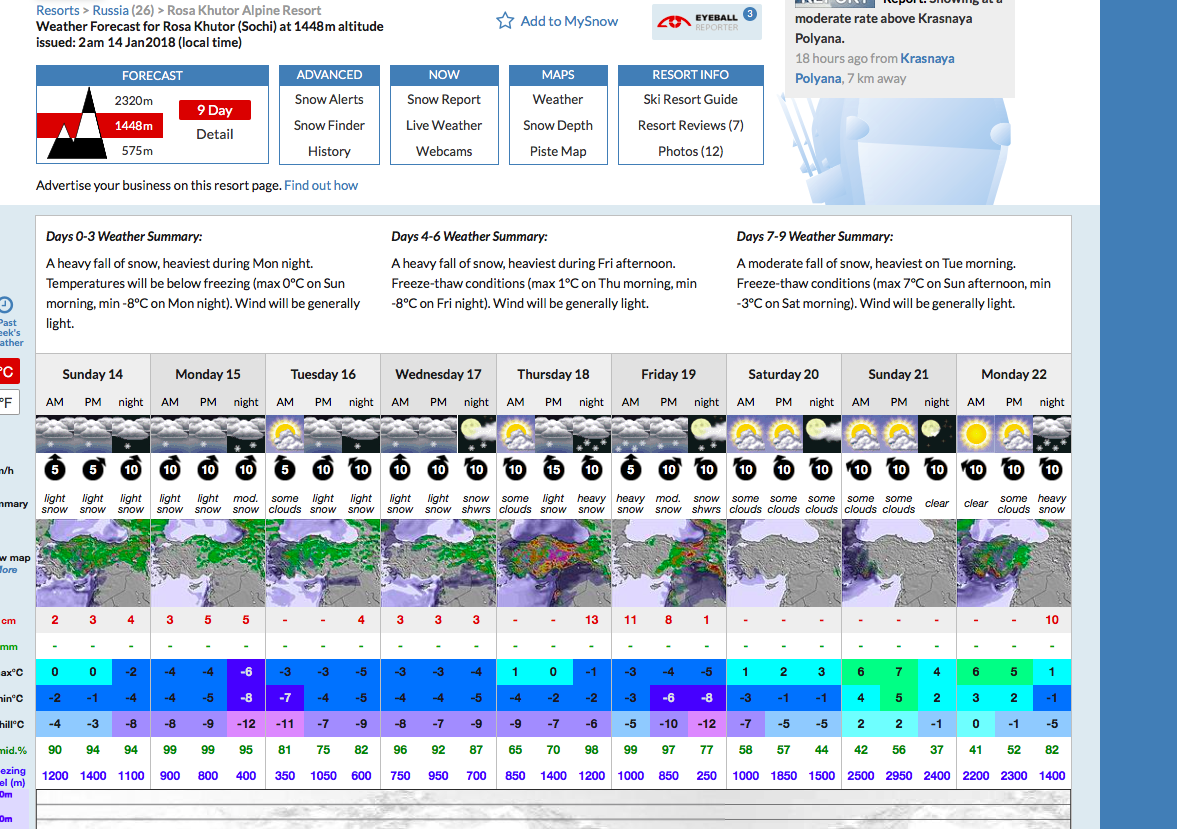The image size is (1177, 829).
Task: Open the 9 Day forecast tab
Action: [214, 110]
